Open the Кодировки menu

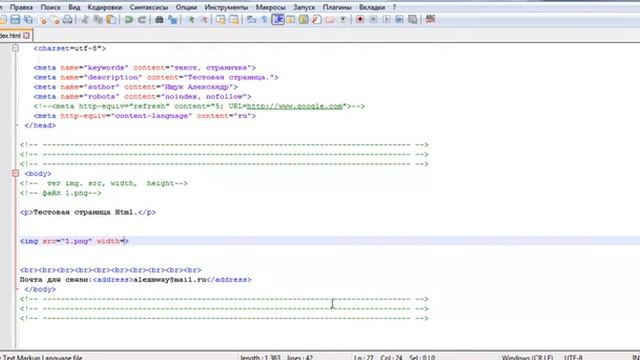tap(105, 7)
